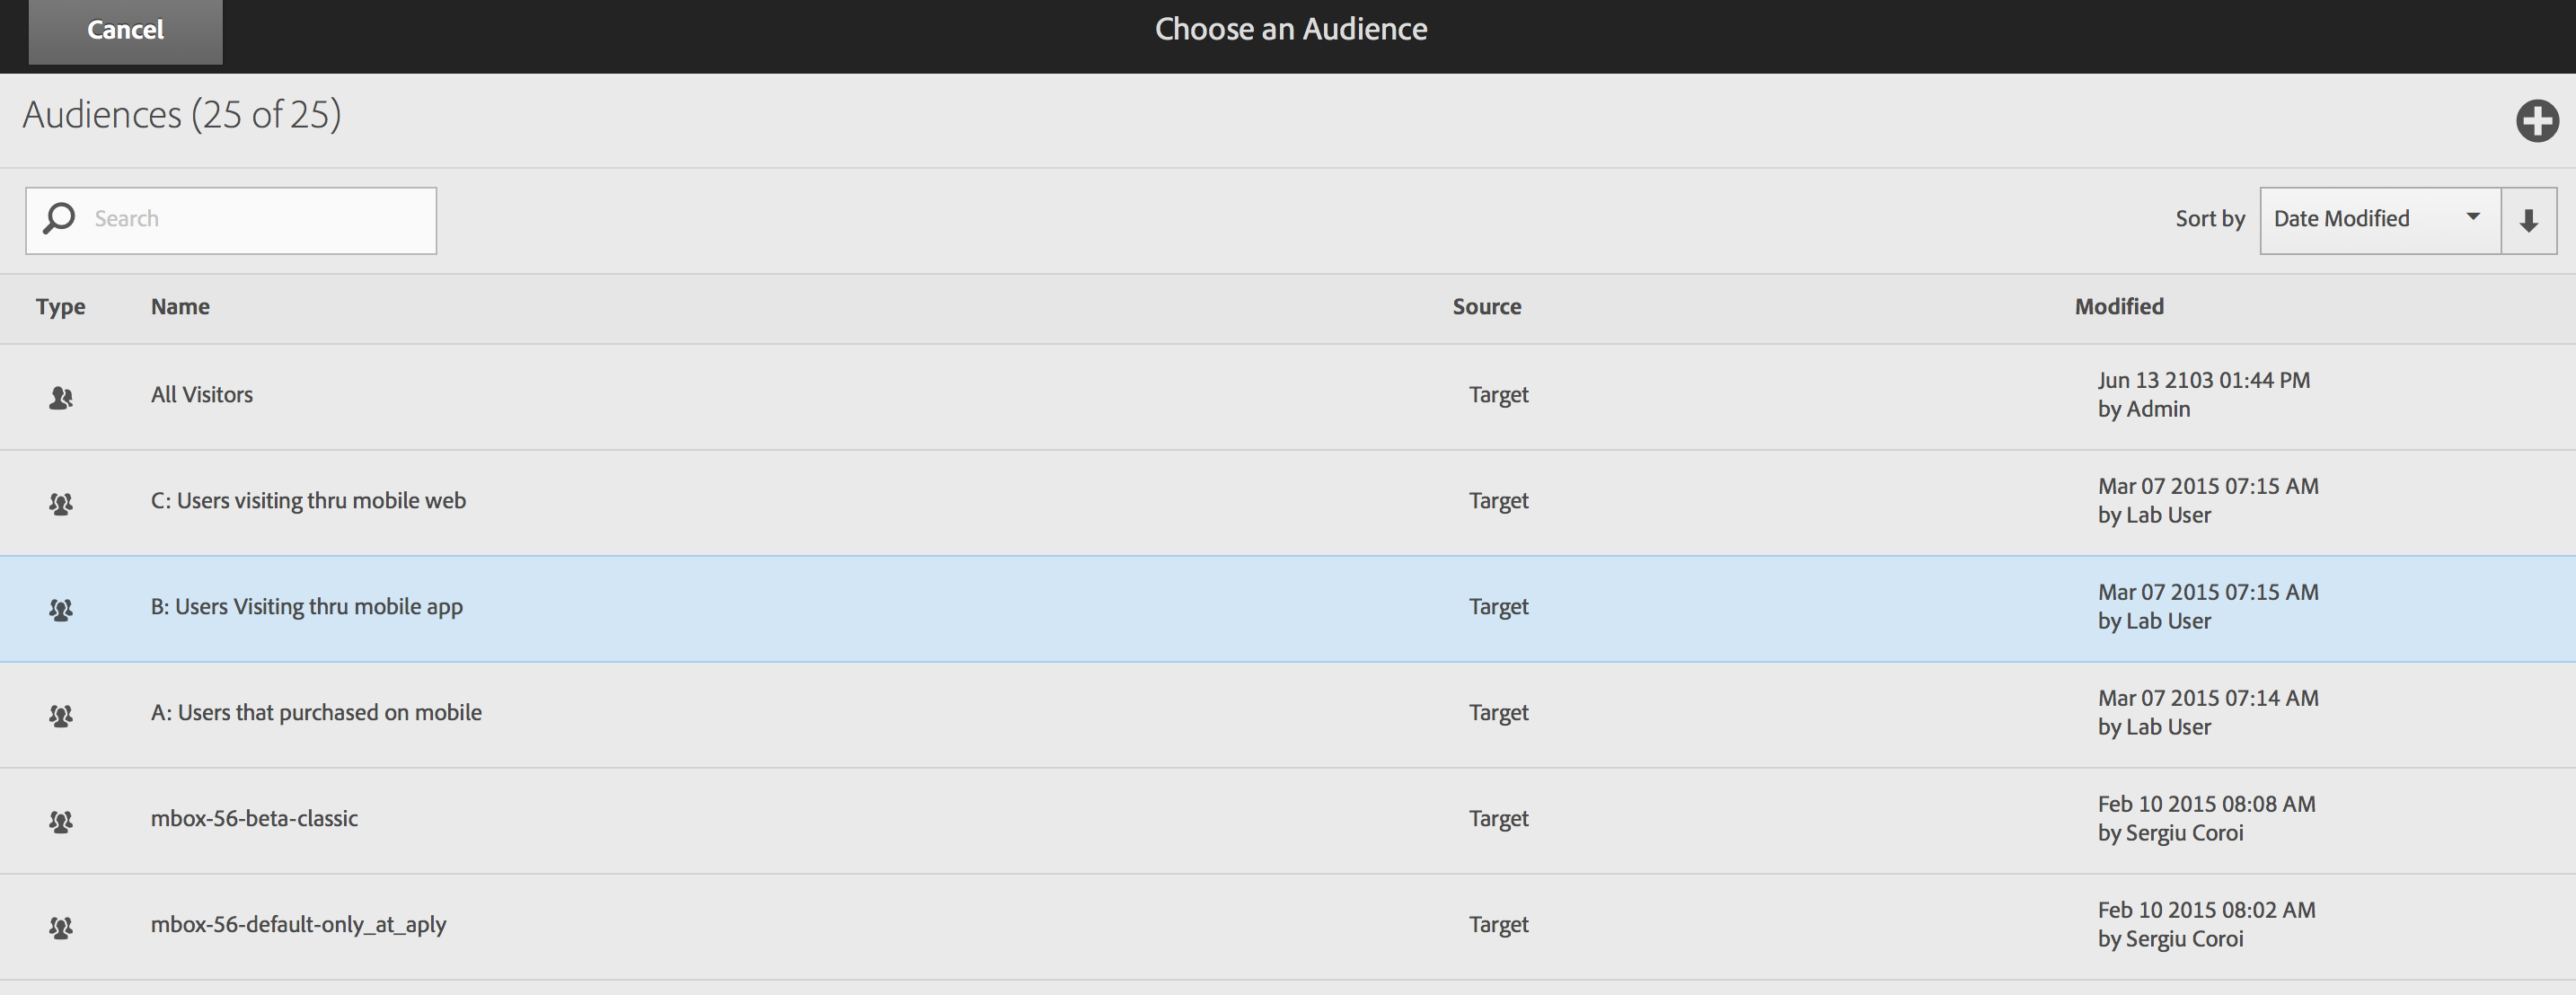Click the audience icon beside All Visitors
This screenshot has height=995, width=2576.
(61, 398)
